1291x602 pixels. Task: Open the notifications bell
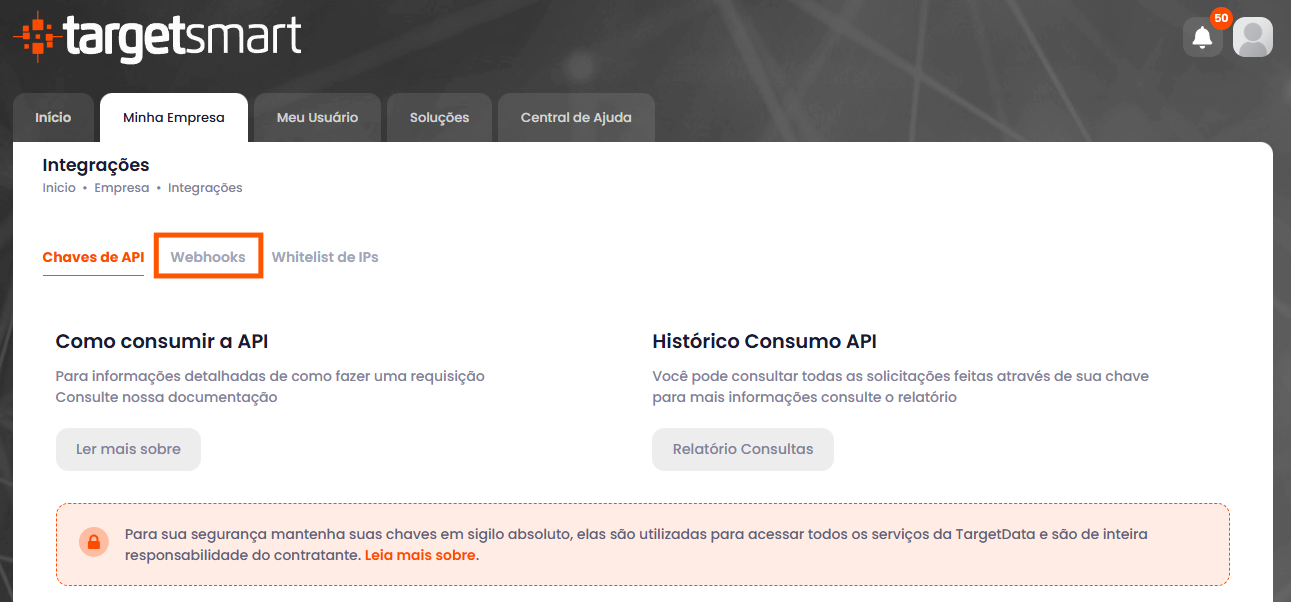click(x=1202, y=38)
